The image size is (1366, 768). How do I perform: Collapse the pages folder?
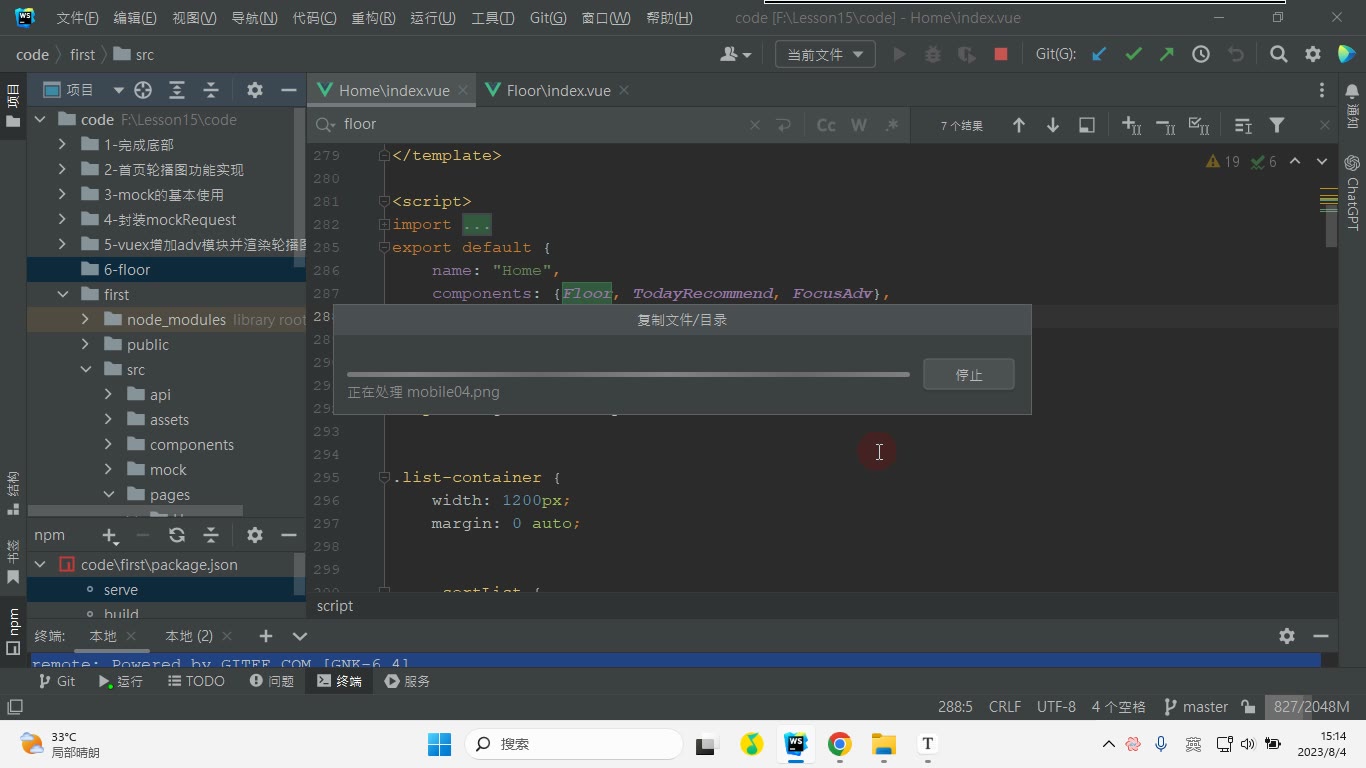pos(108,495)
